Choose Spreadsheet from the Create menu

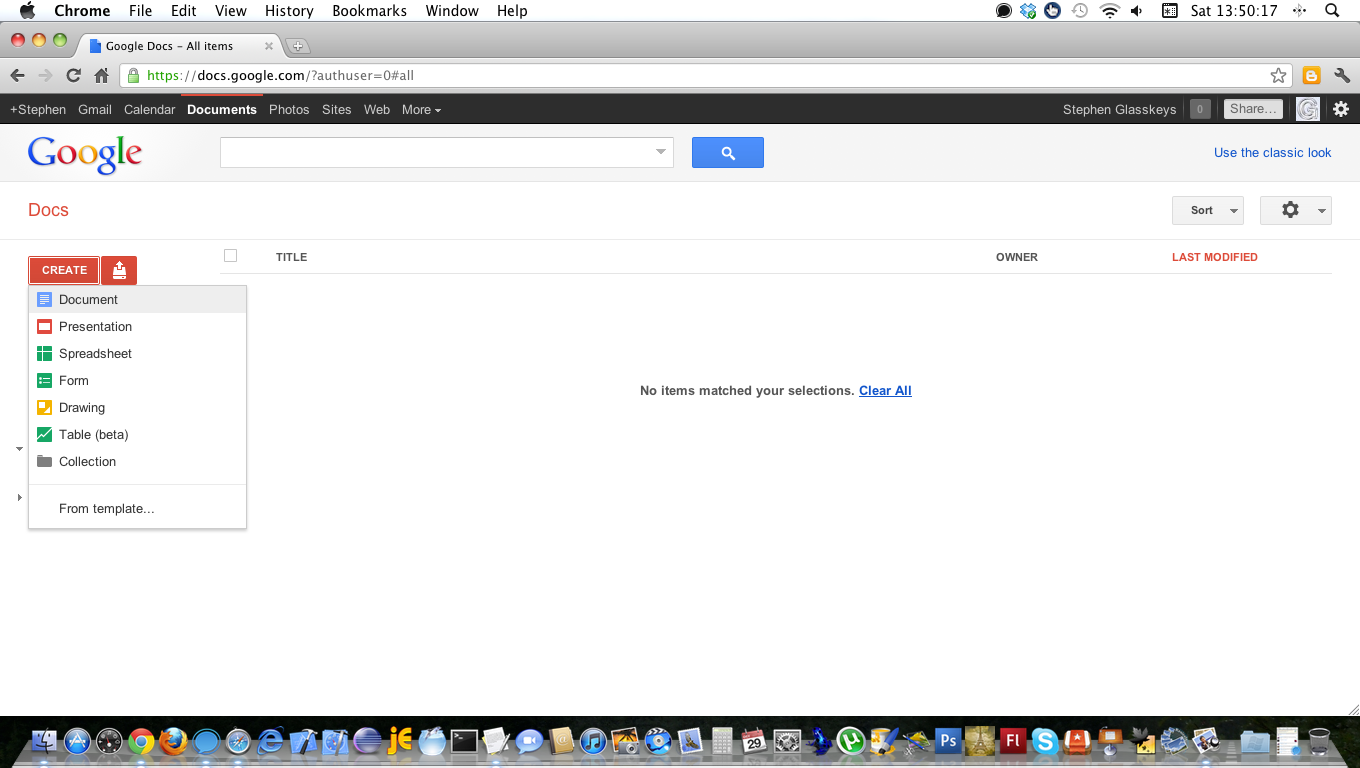(x=95, y=354)
